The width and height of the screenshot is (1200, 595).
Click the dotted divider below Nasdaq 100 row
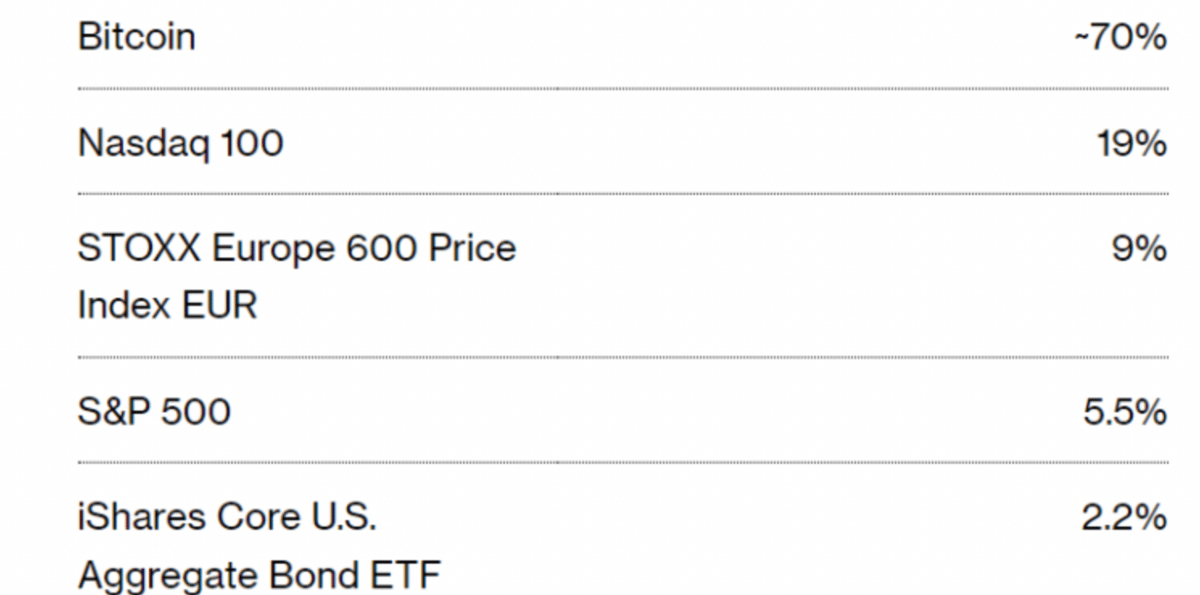[x=623, y=194]
